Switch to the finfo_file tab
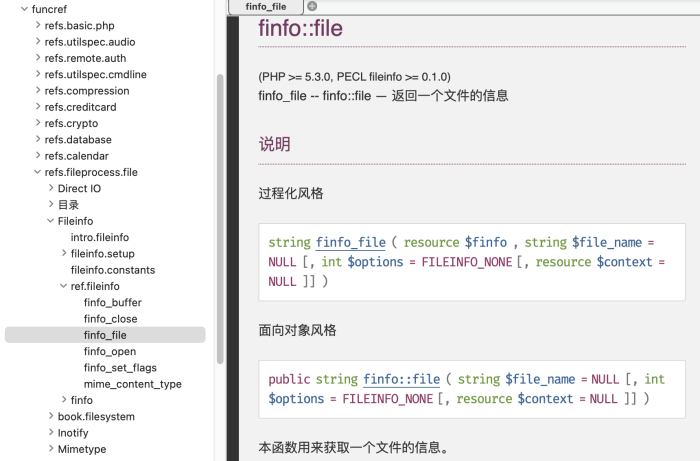 coord(266,7)
